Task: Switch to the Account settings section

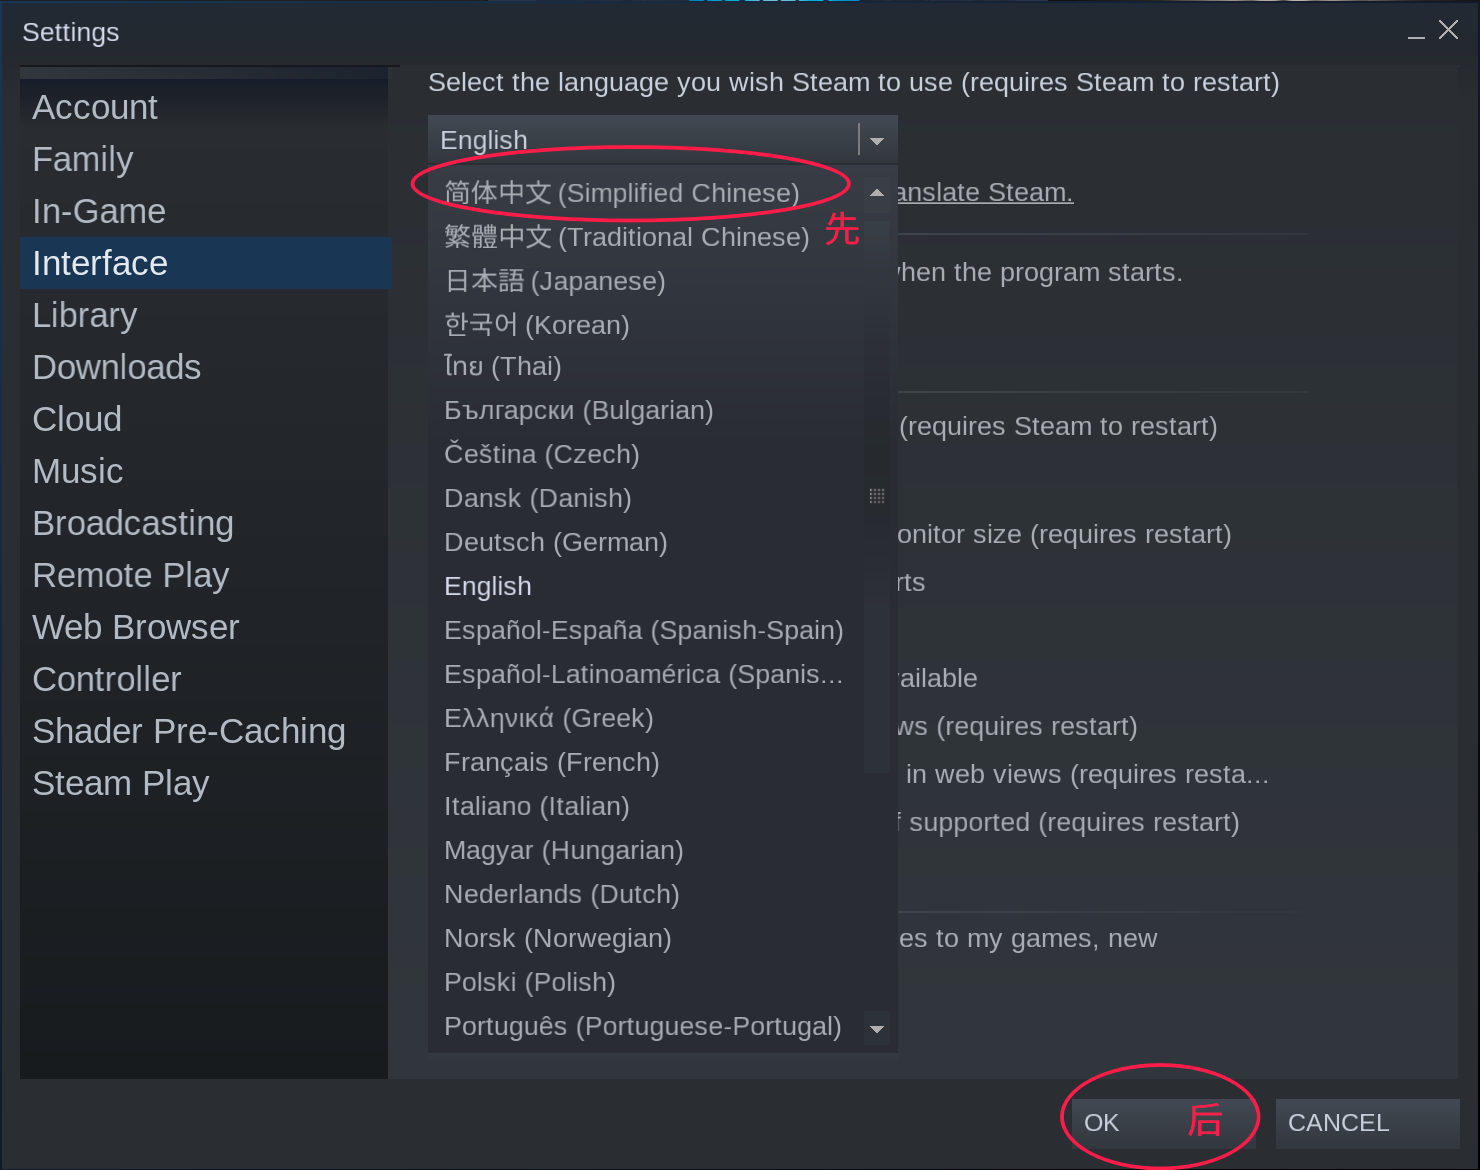Action: coord(95,107)
